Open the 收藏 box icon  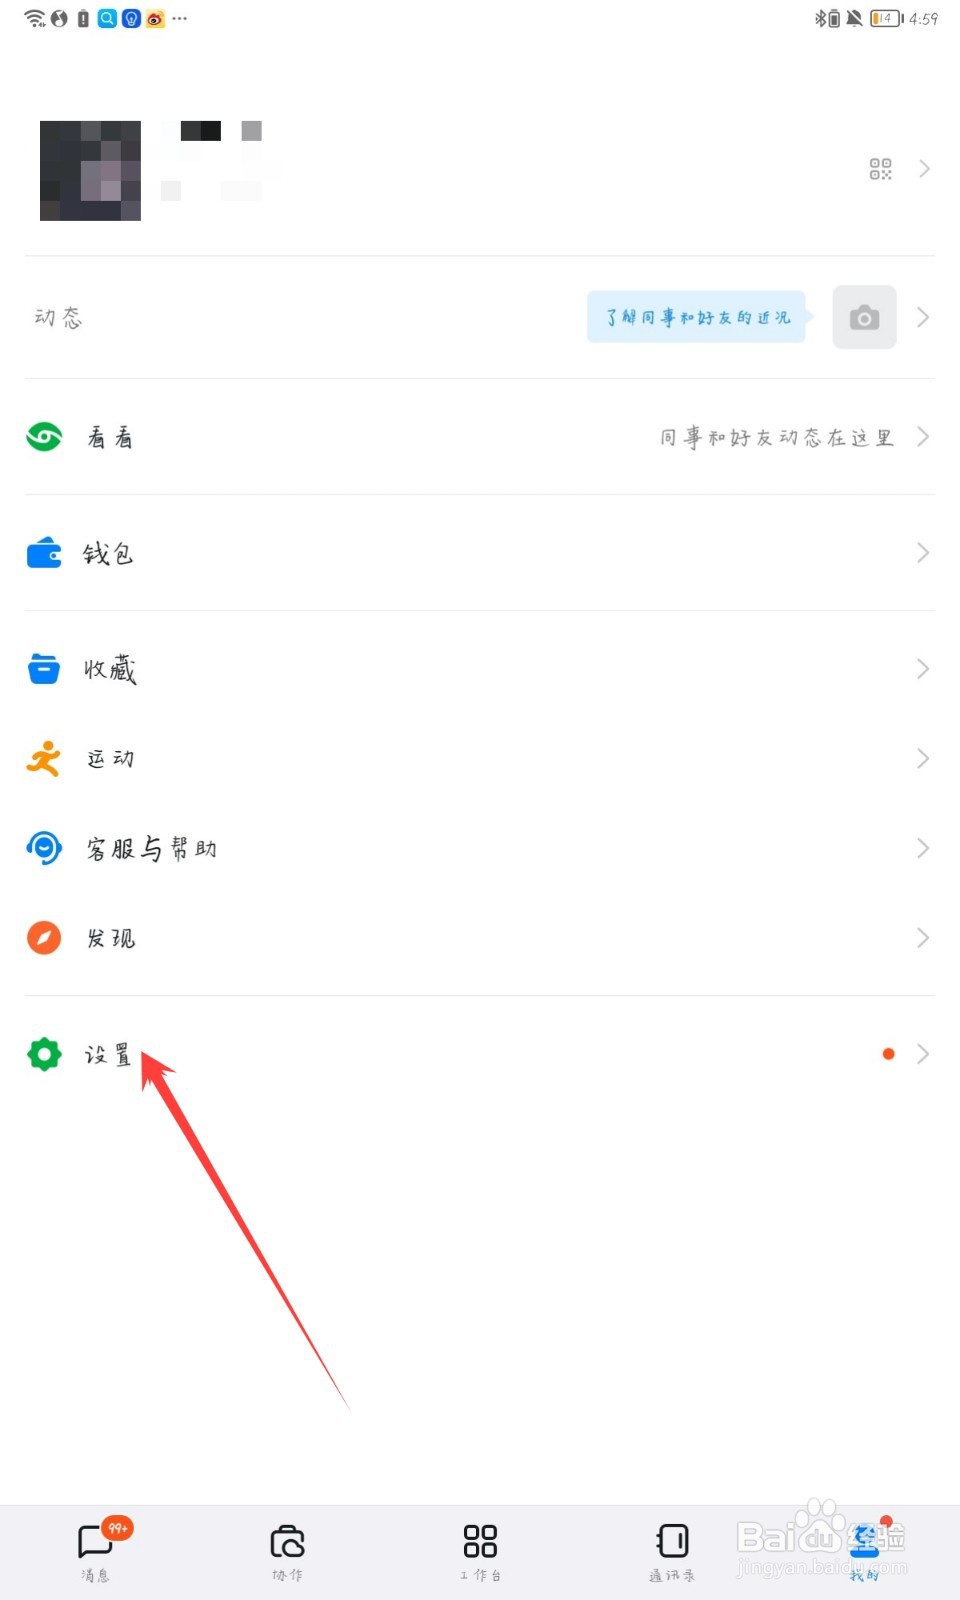point(44,669)
